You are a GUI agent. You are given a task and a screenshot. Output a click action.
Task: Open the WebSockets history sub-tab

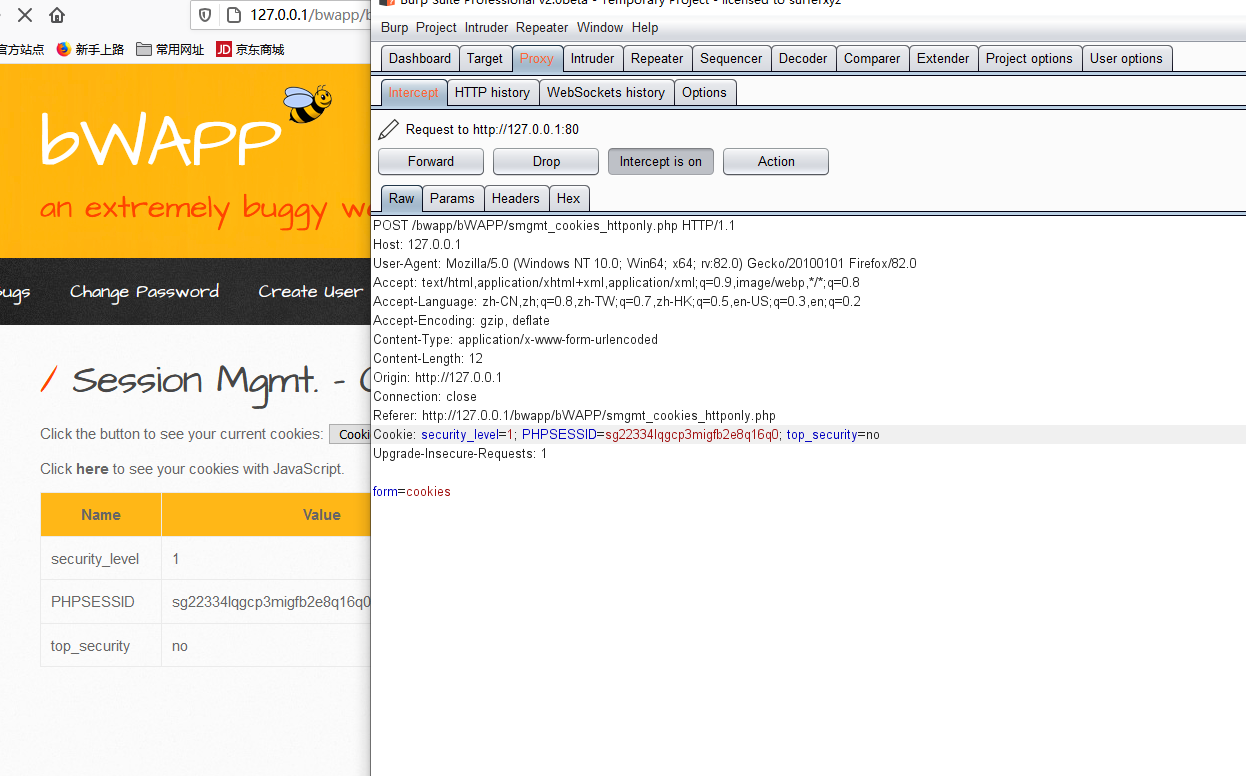[x=606, y=92]
